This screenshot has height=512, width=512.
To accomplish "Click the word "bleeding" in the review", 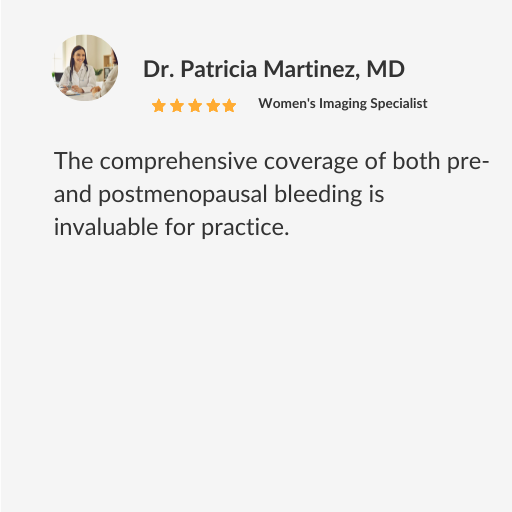I will coord(318,194).
